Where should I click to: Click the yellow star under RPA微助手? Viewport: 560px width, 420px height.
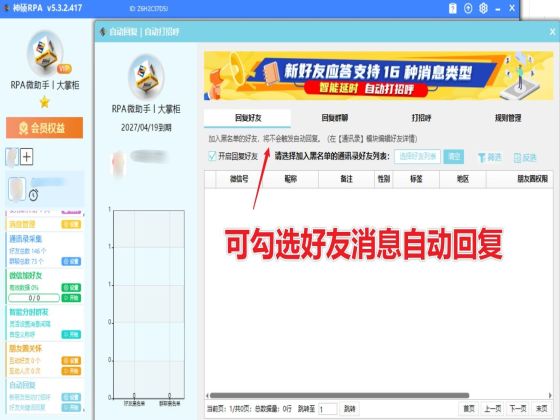45,102
